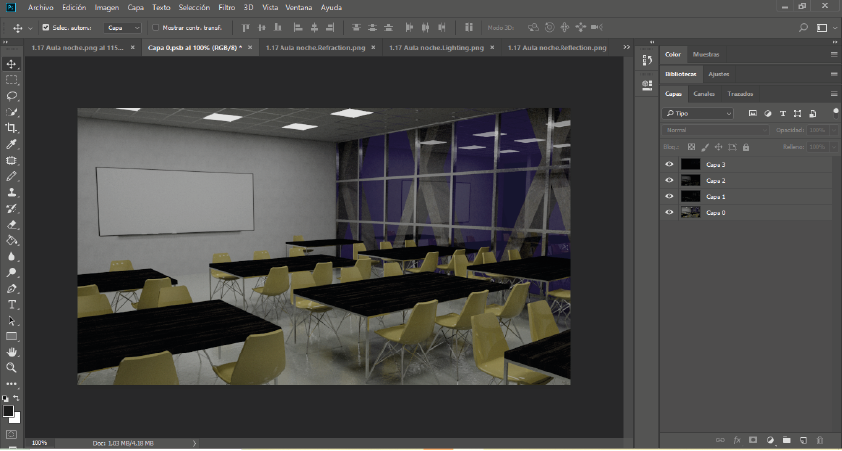This screenshot has width=842, height=451.
Task: Click the search icon in options bar
Action: point(803,27)
